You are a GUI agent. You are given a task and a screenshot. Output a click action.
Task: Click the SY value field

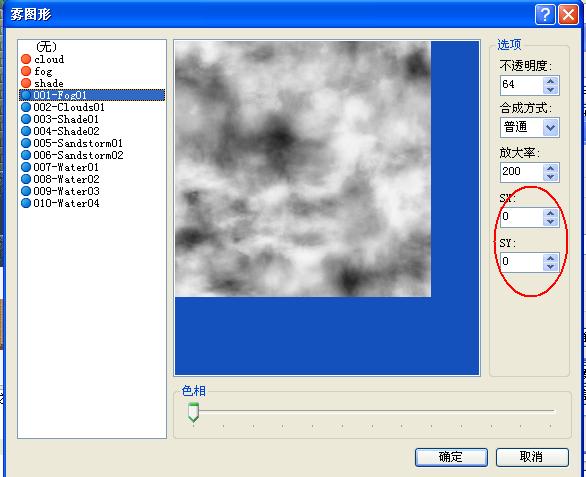coord(521,262)
